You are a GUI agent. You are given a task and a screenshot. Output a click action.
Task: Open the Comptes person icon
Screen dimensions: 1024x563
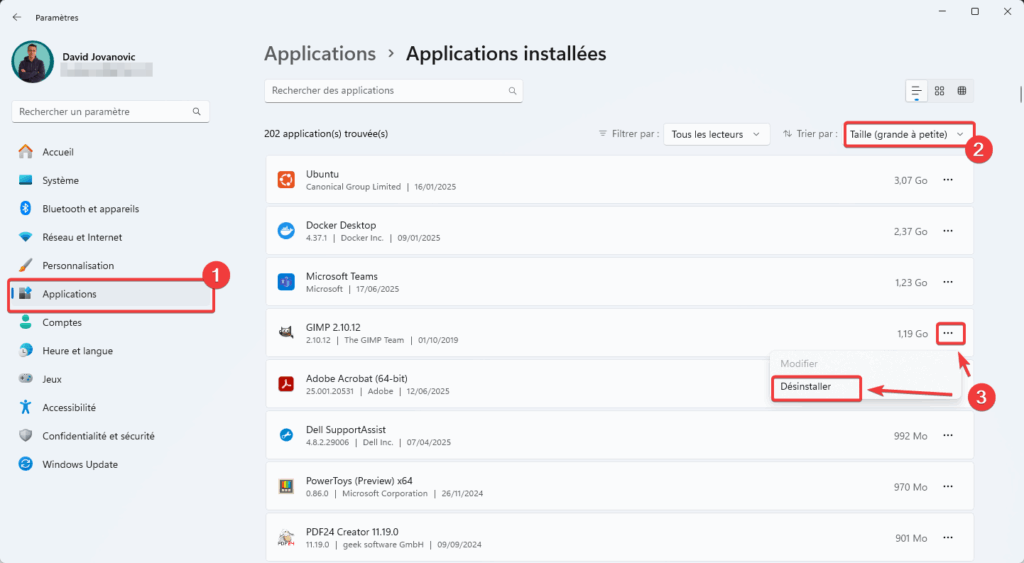[x=25, y=322]
